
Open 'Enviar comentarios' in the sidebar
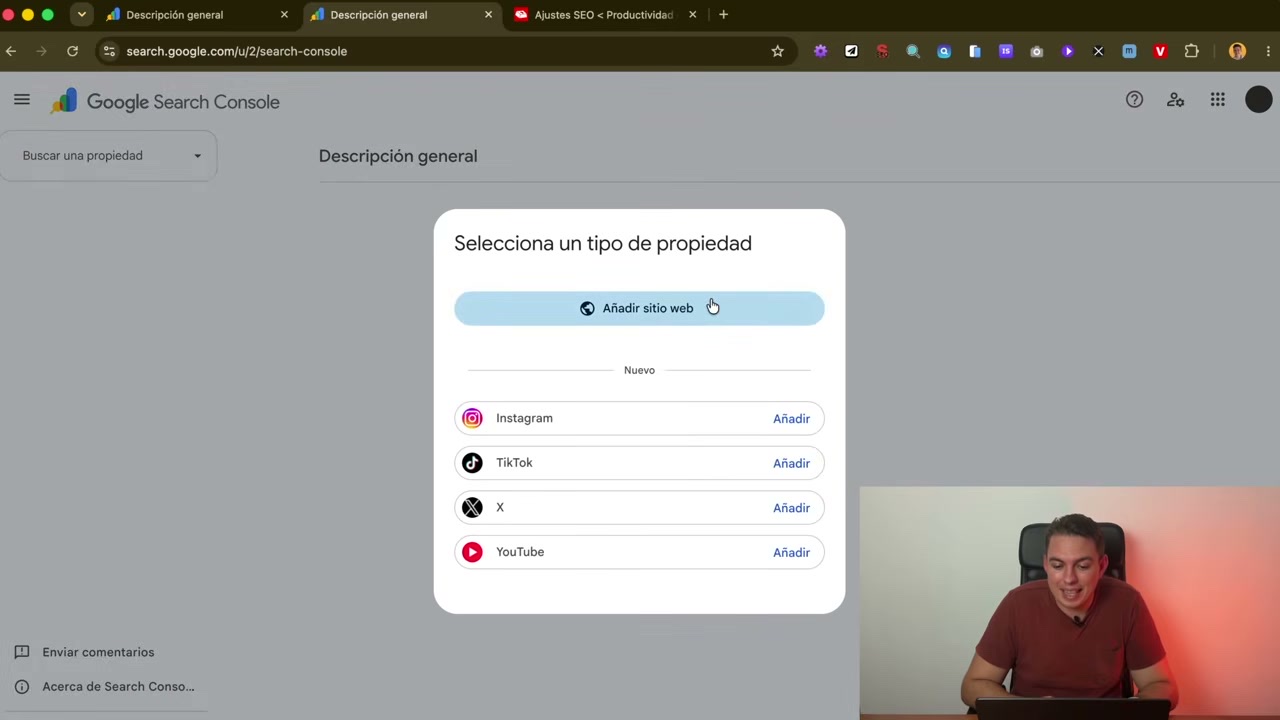pyautogui.click(x=98, y=652)
